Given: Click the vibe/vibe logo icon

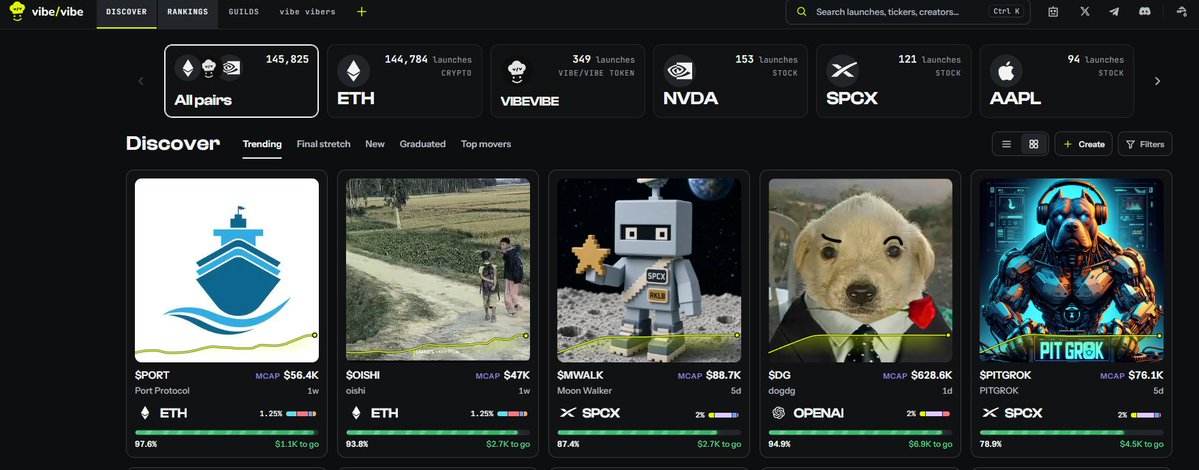Looking at the screenshot, I should coord(17,11).
